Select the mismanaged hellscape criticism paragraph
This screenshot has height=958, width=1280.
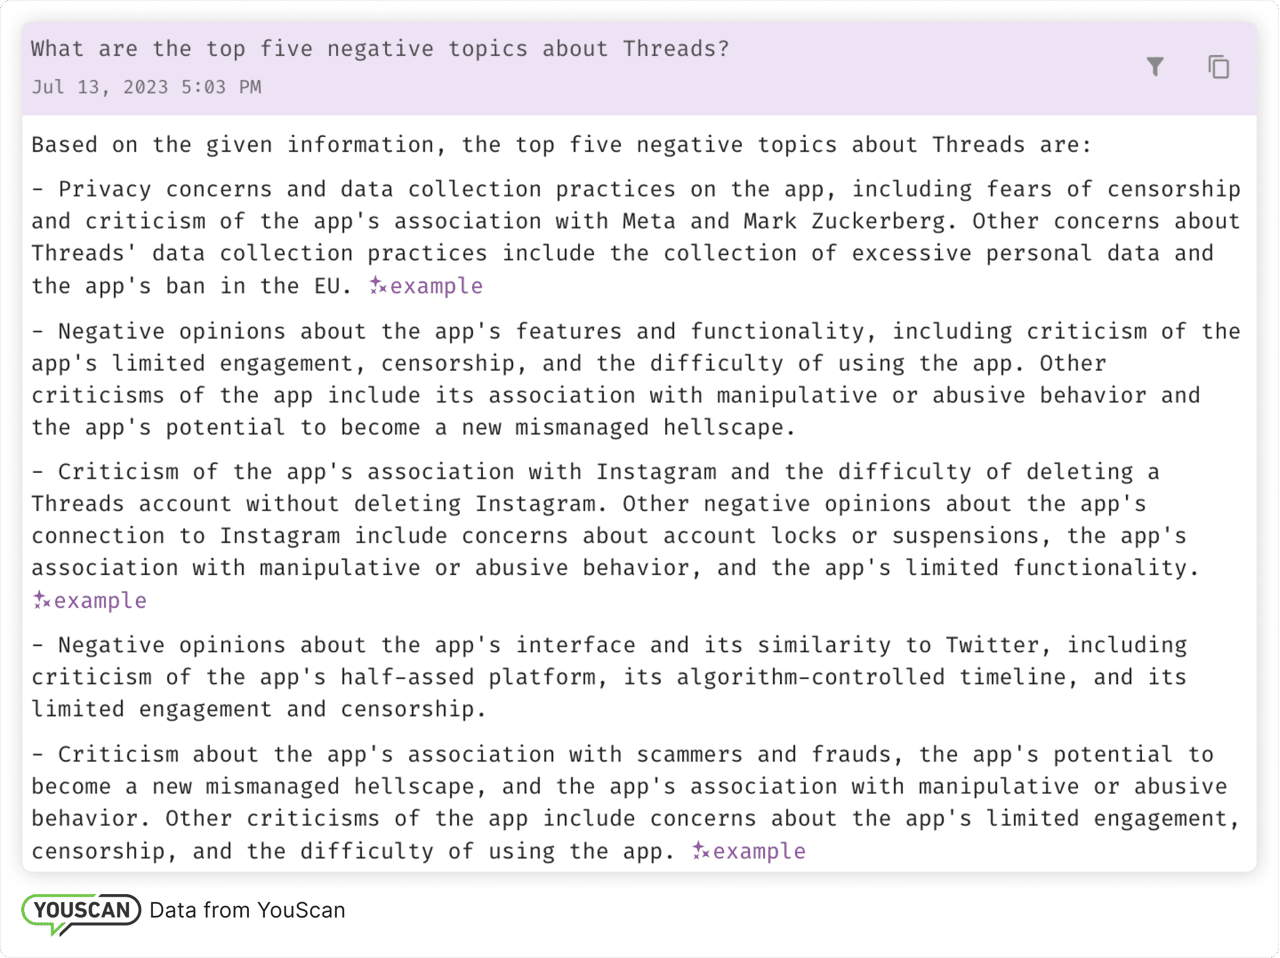click(x=630, y=802)
